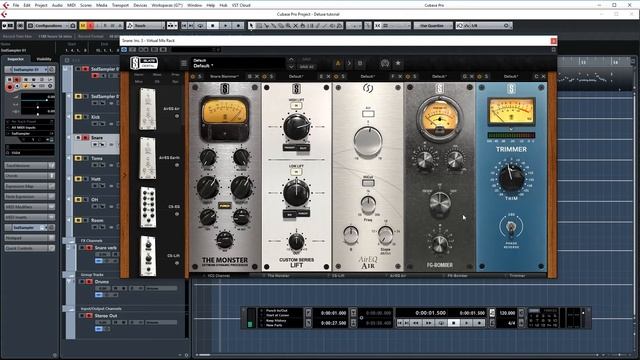Mute the OH track
The height and width of the screenshot is (360, 640).
(x=78, y=200)
